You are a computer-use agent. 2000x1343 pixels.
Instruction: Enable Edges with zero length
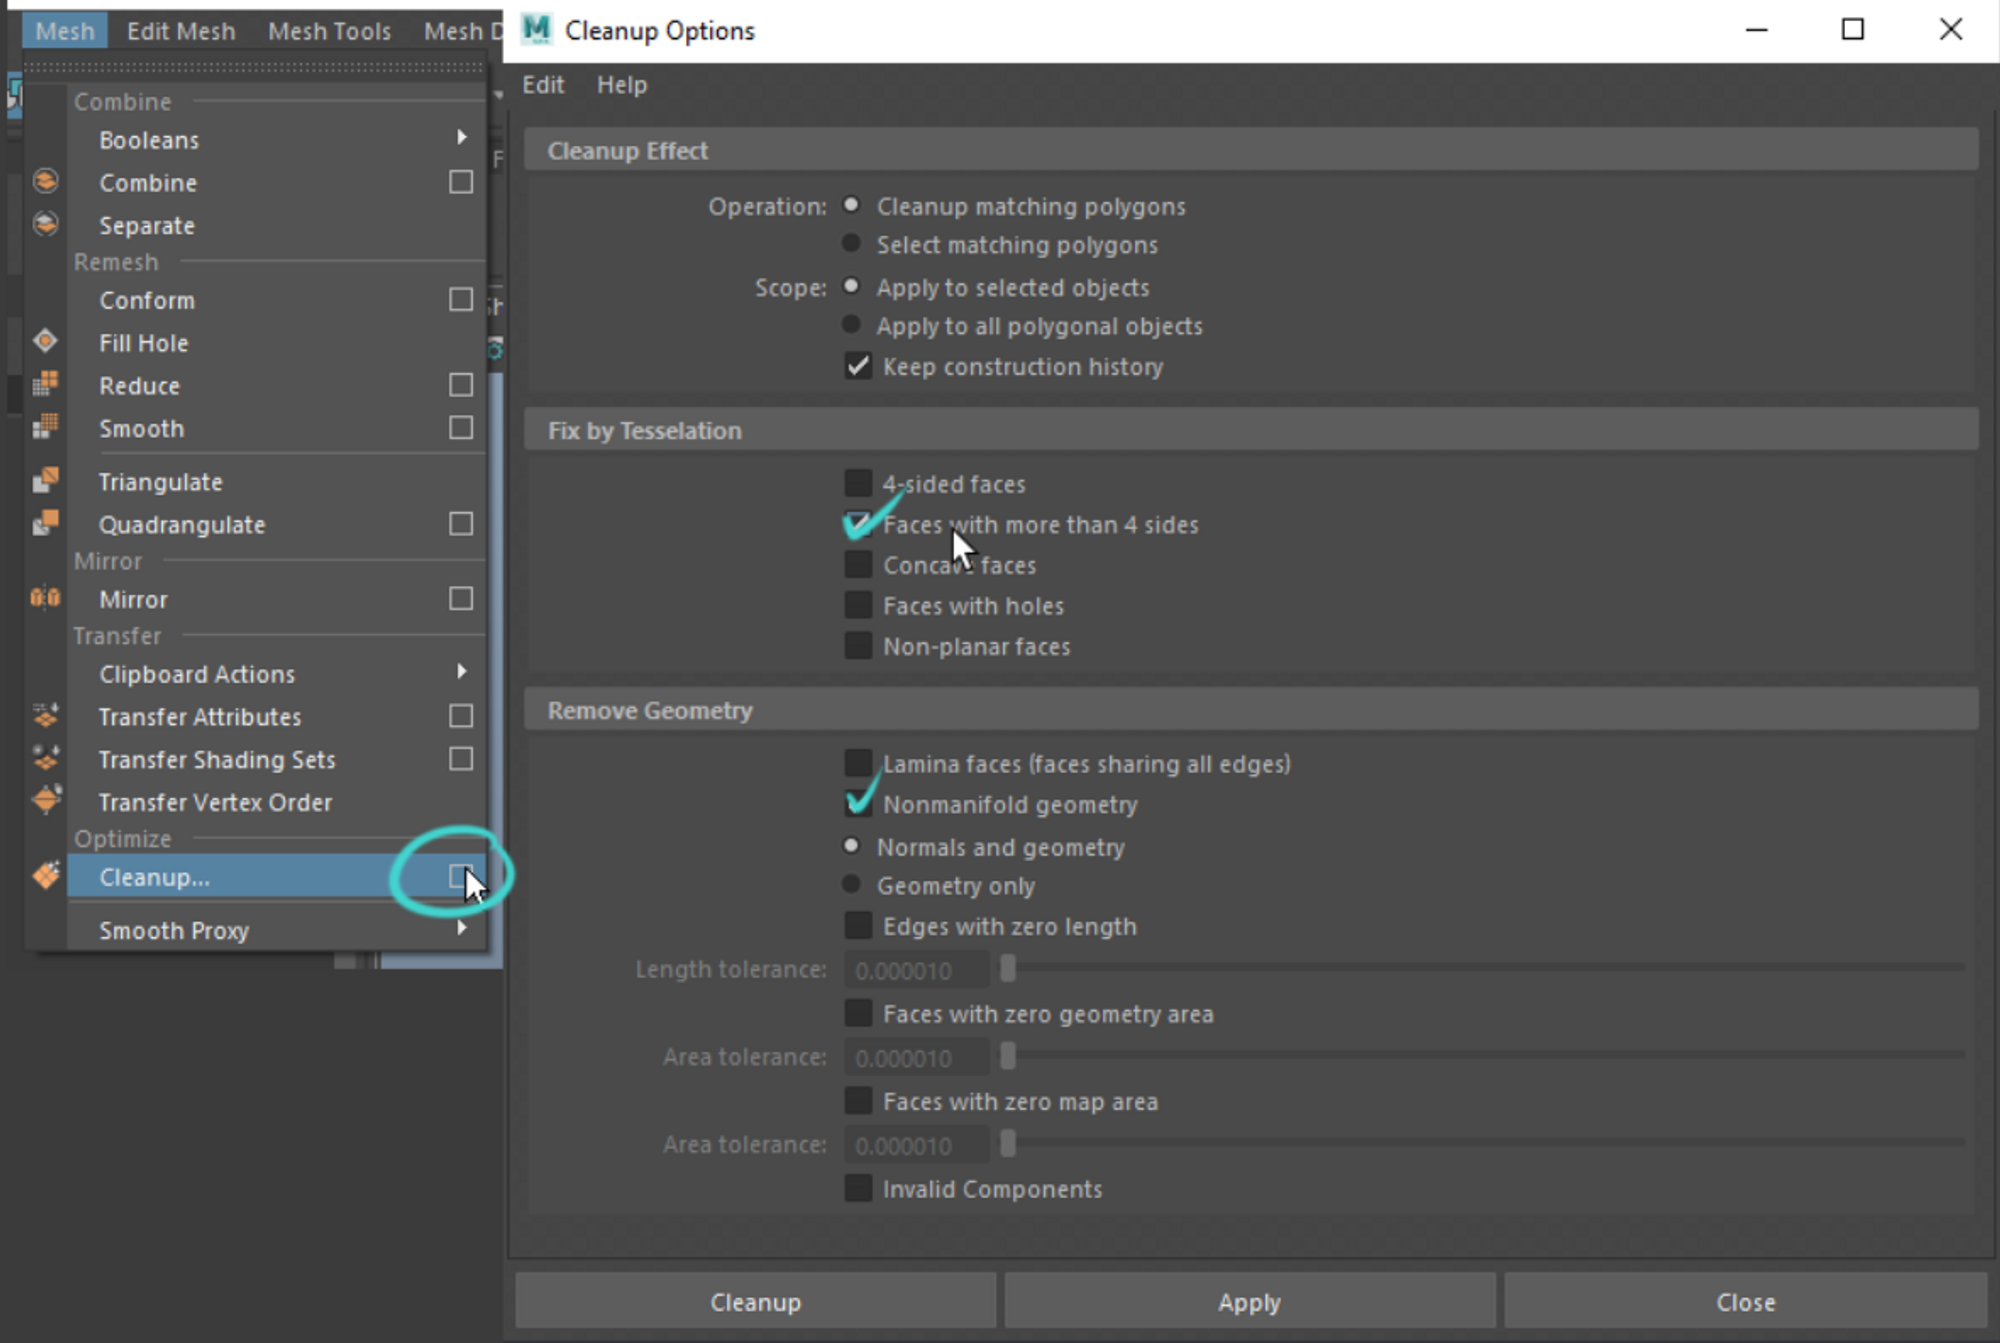pos(858,926)
